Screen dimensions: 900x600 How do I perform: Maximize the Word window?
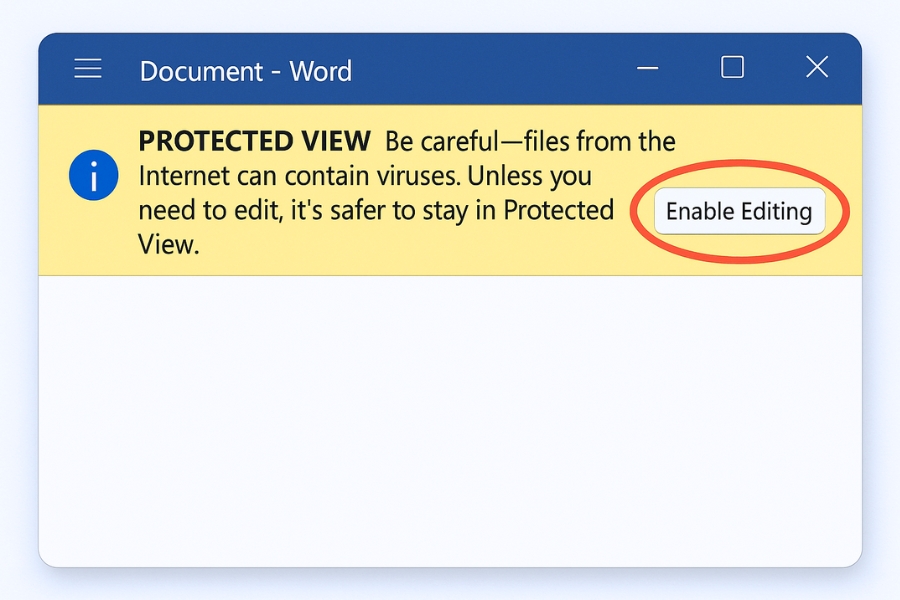733,68
